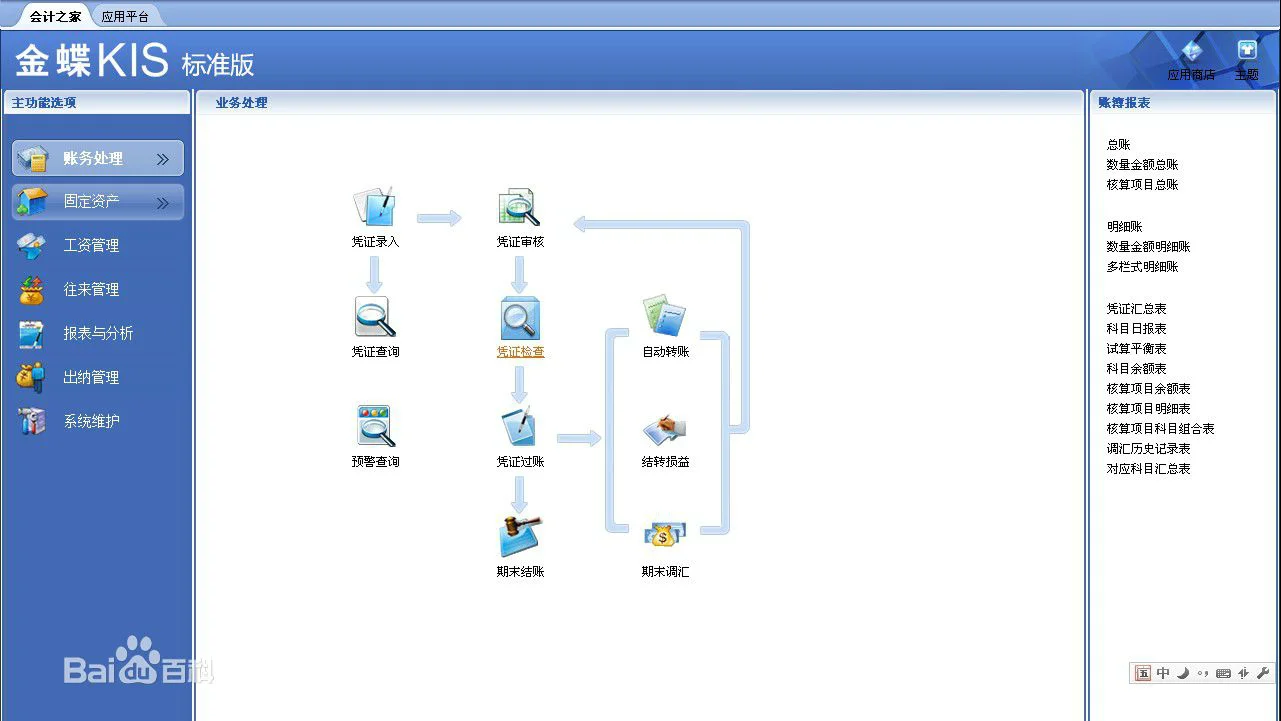Viewport: 1281px width, 721px height.
Task: Click the 凭证过账 text label
Action: [520, 462]
